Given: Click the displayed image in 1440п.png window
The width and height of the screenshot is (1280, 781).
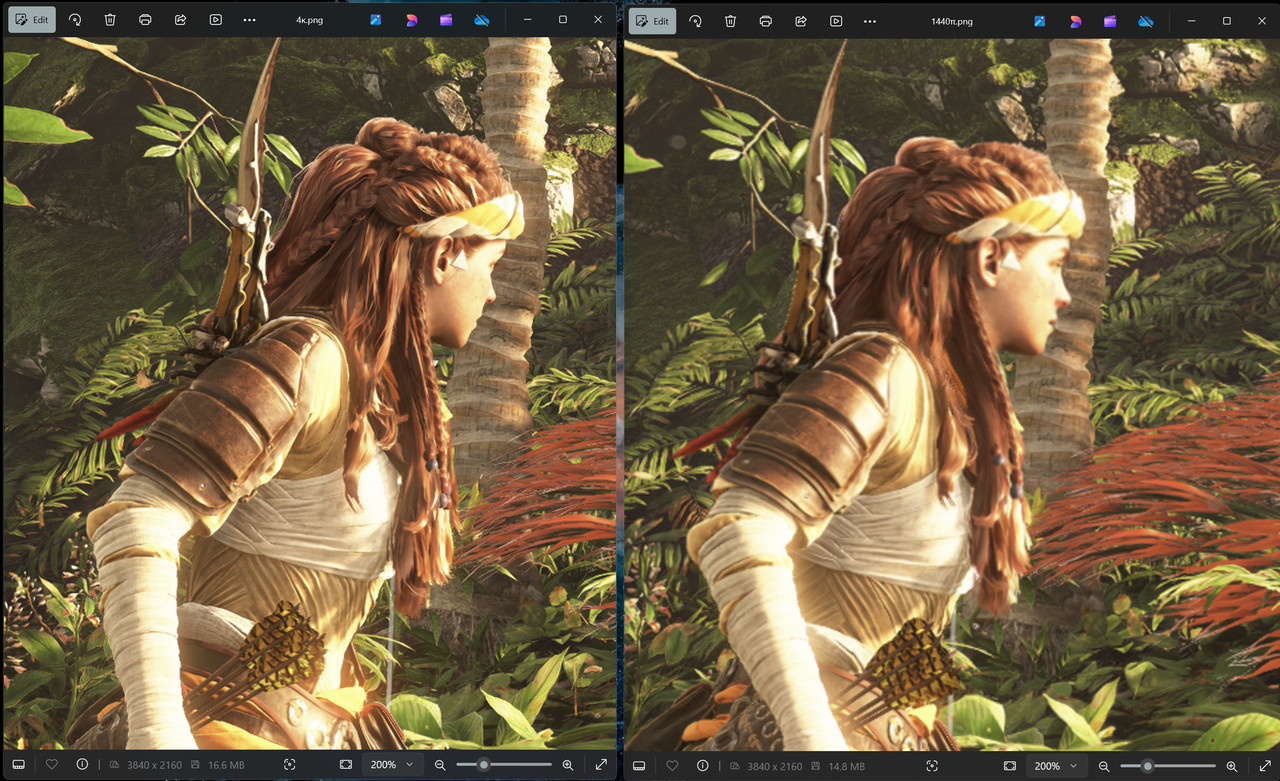Looking at the screenshot, I should tap(952, 395).
